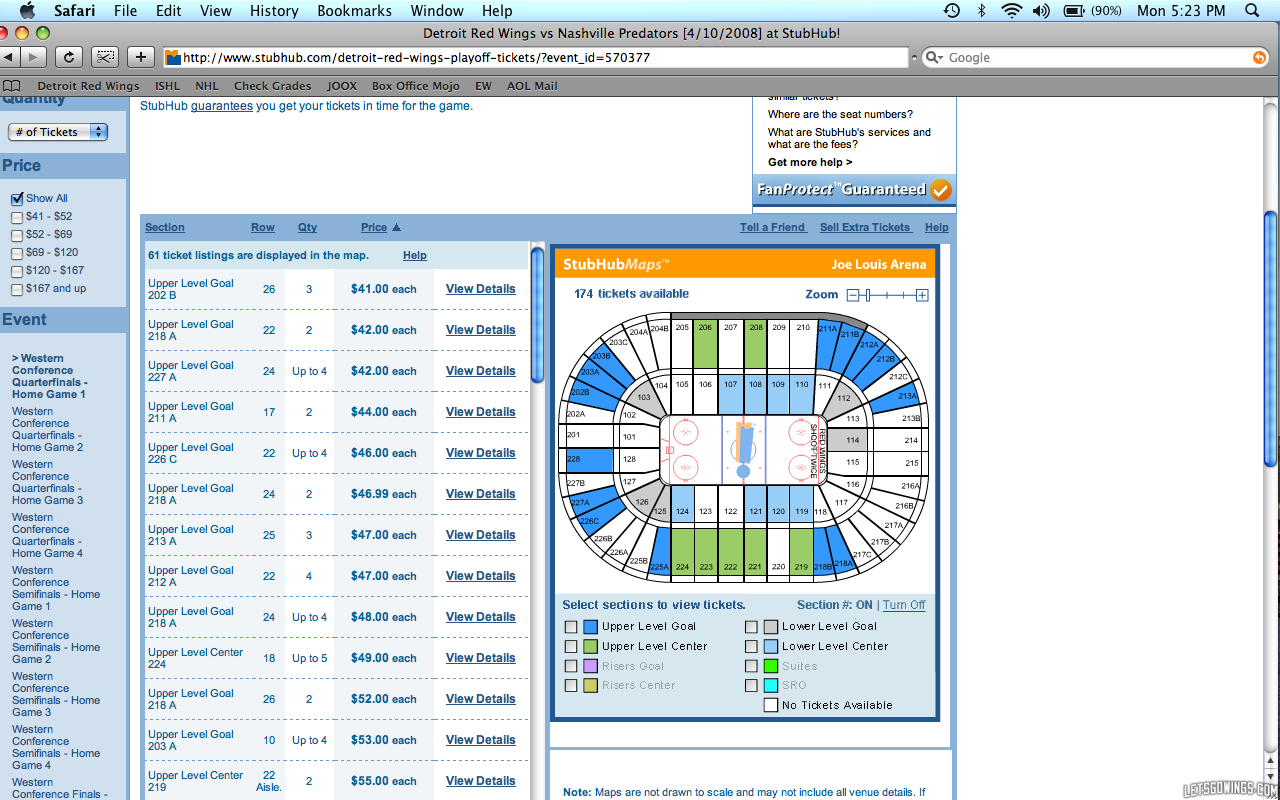This screenshot has width=1280, height=800.
Task: Open the Detroit Red Wings bookmark
Action: [88, 86]
